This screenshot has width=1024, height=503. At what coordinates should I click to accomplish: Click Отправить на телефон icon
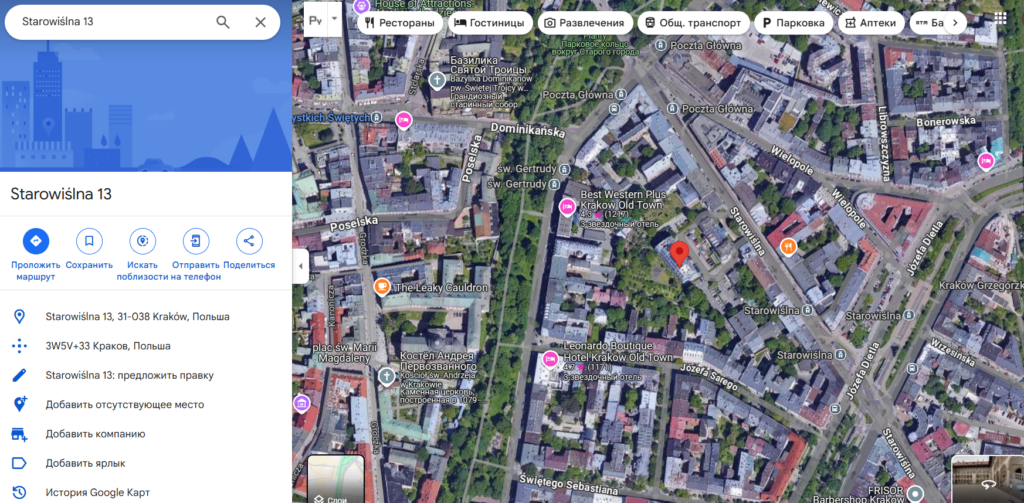coord(196,241)
